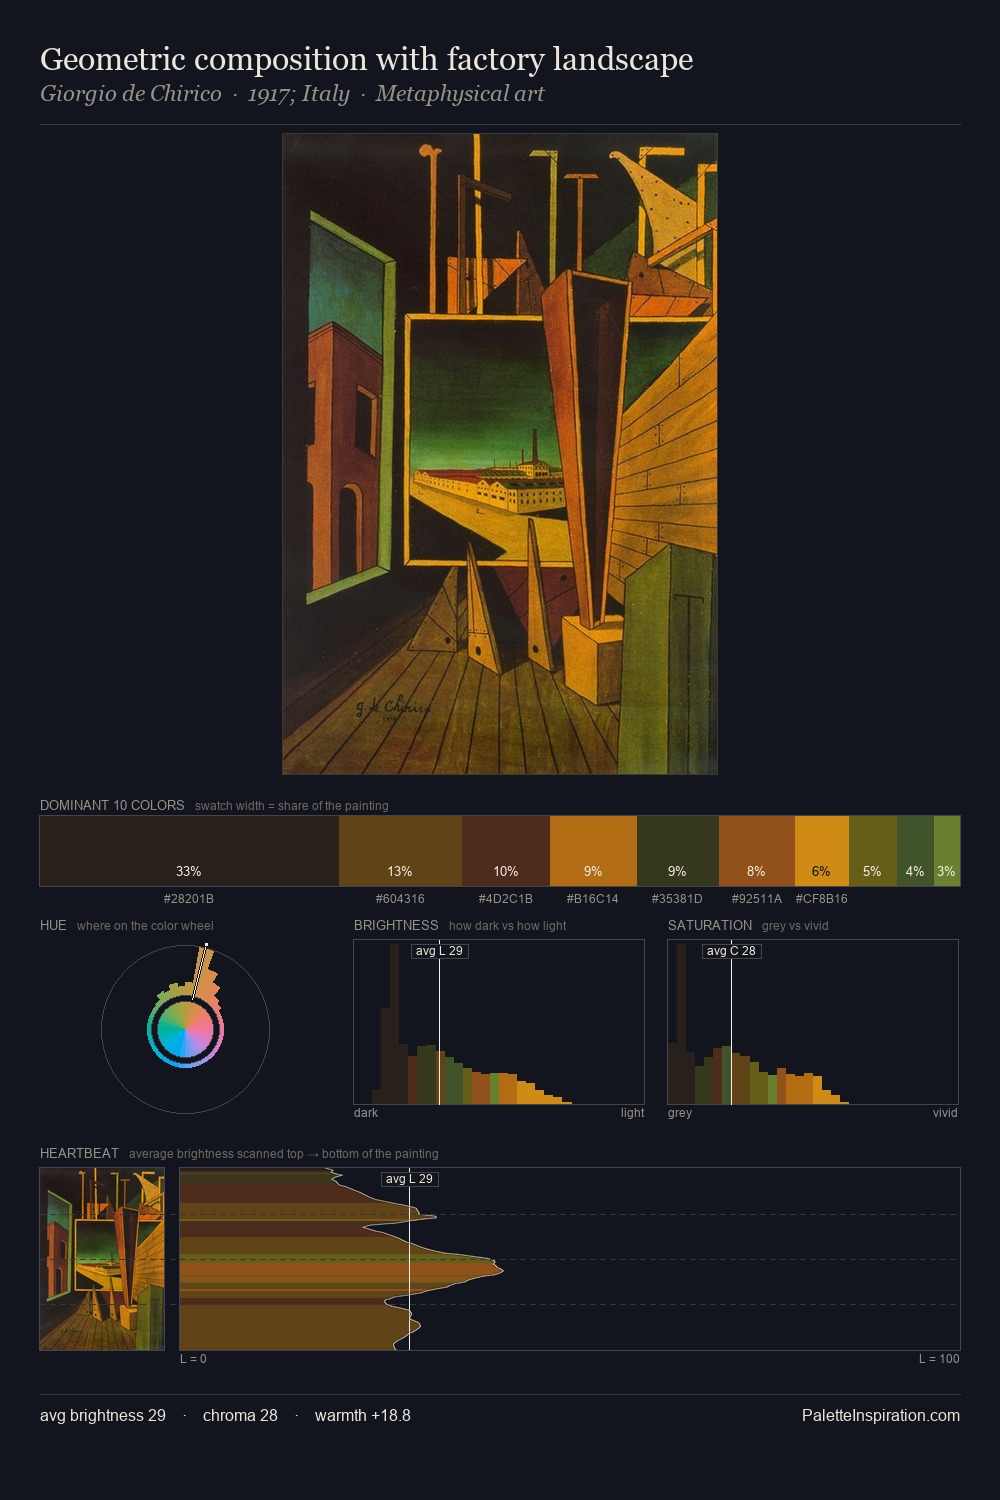Click the 'DOMINANT 10 COLORS' heading
This screenshot has height=1500, width=1000.
point(112,805)
